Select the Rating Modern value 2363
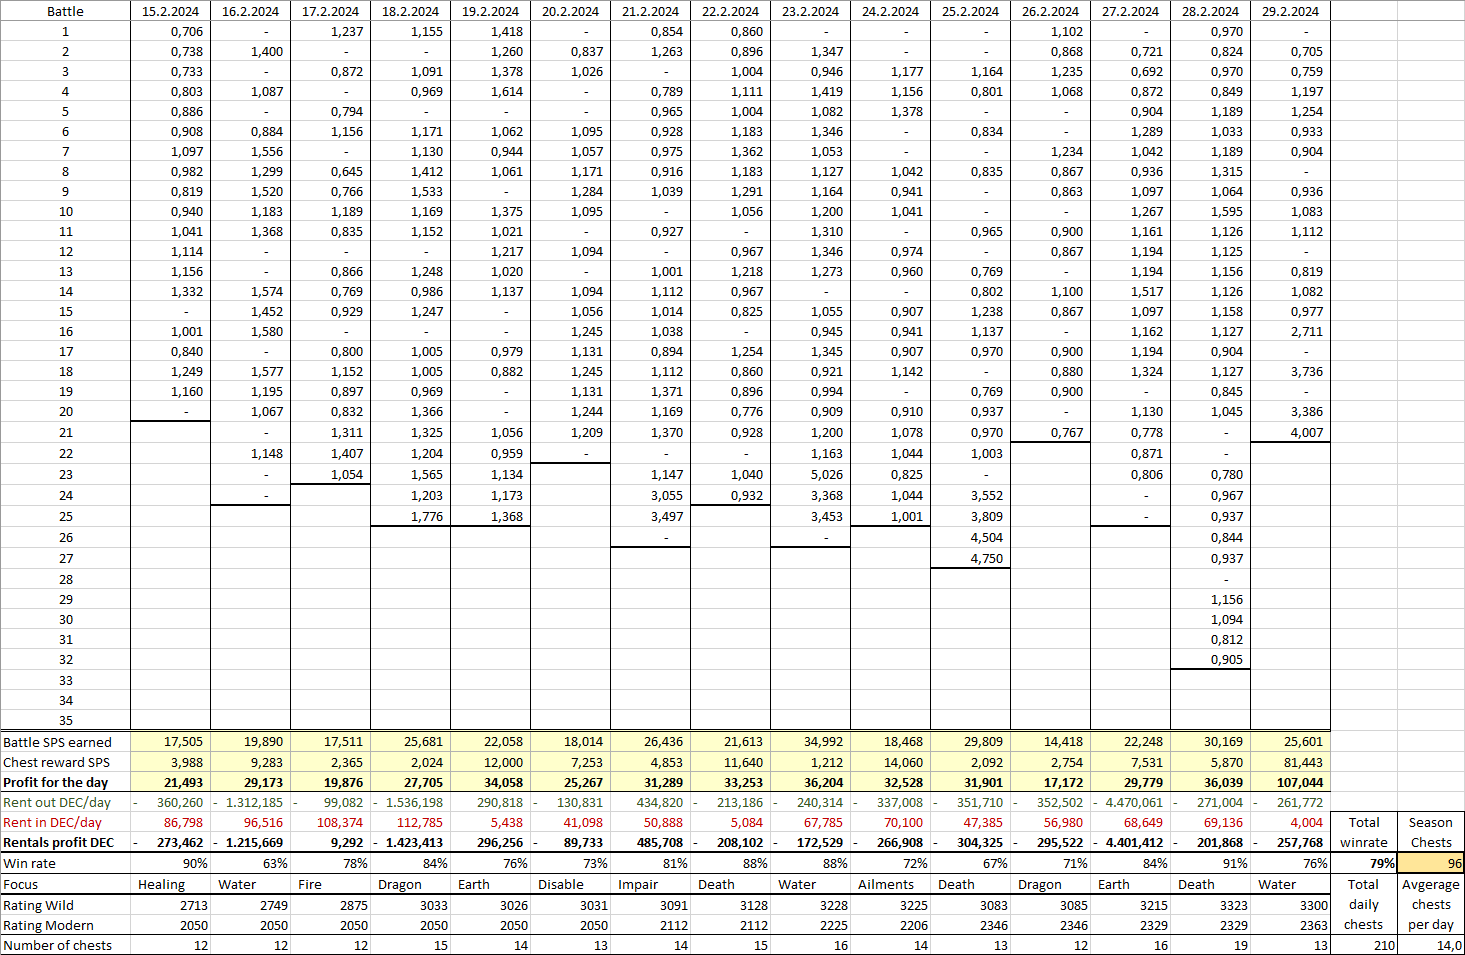The image size is (1465, 955). click(1313, 925)
